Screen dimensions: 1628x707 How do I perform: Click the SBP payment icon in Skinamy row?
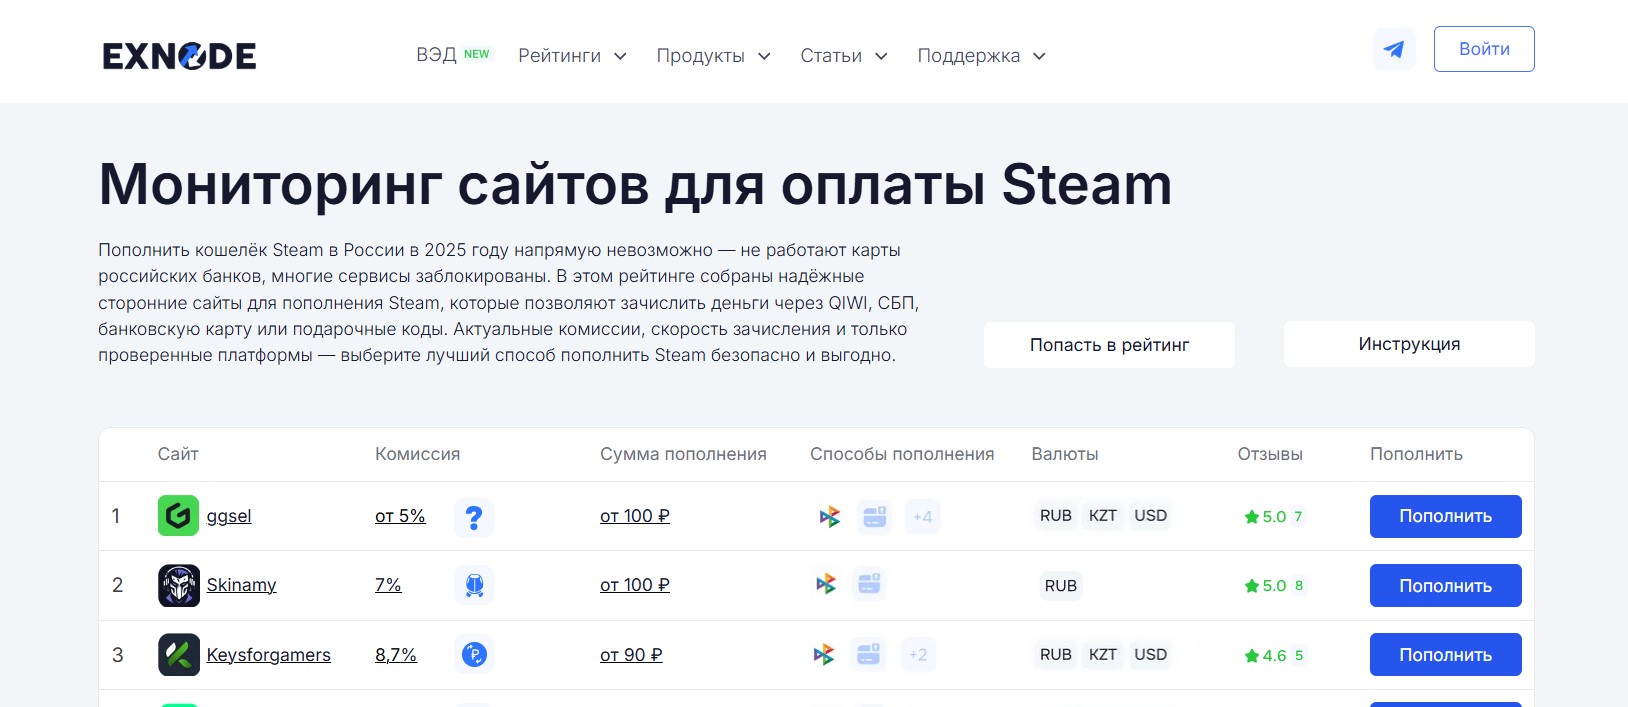pyautogui.click(x=826, y=584)
